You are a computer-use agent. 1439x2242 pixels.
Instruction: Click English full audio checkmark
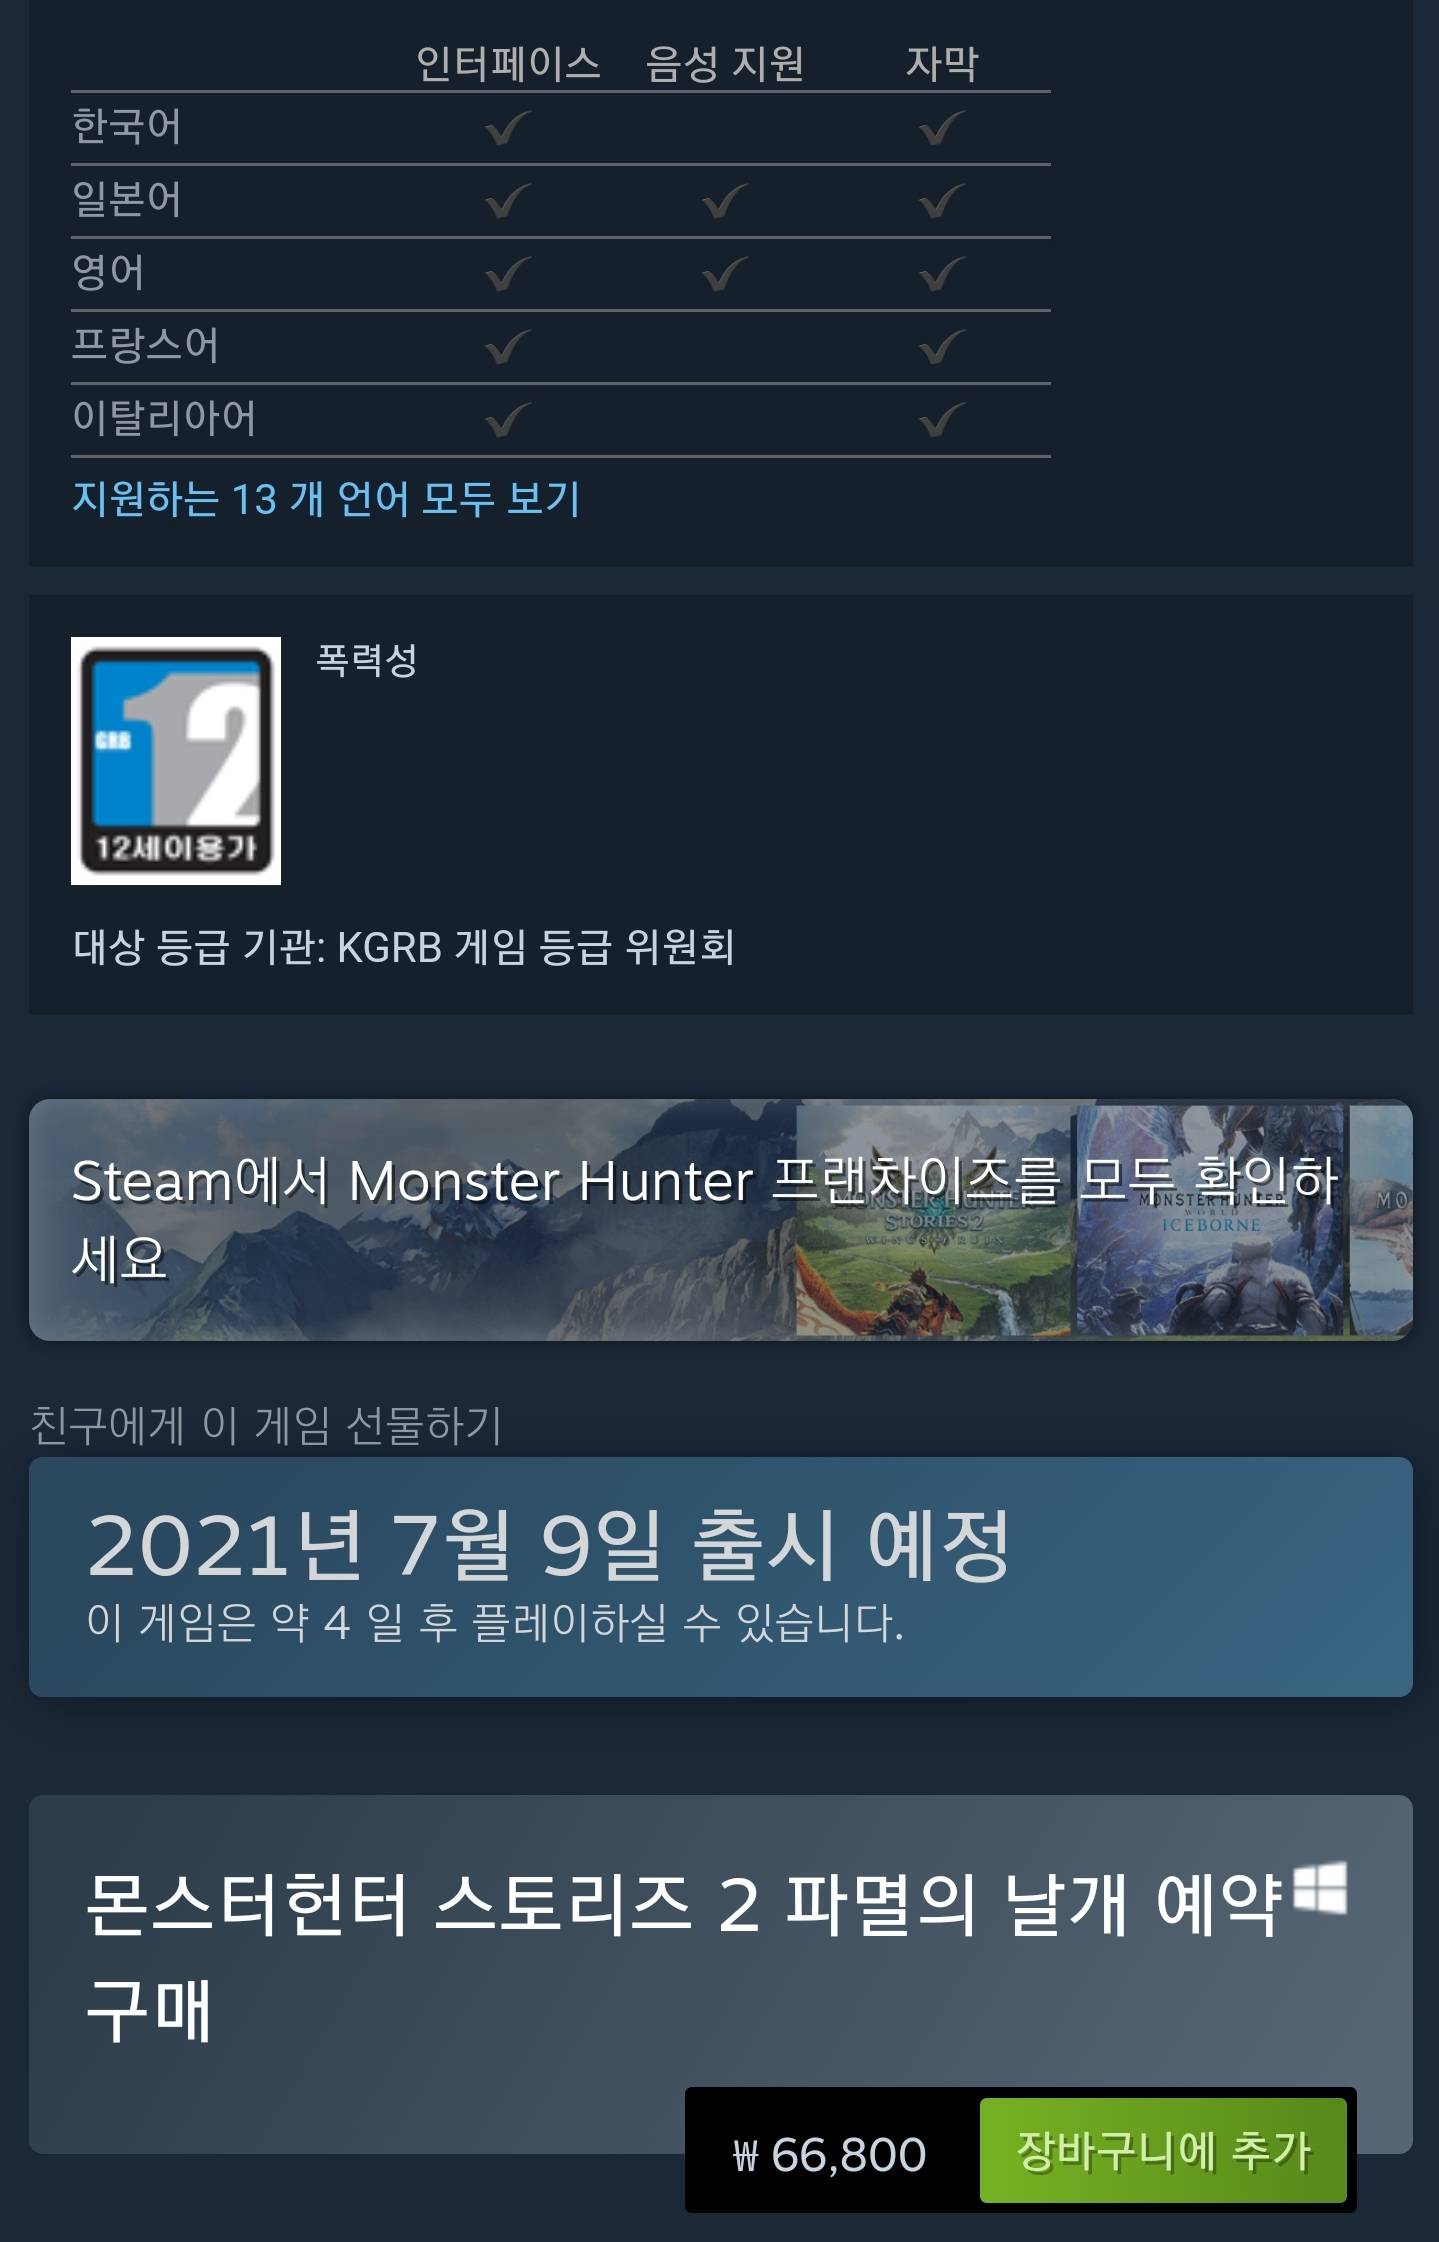(x=725, y=274)
